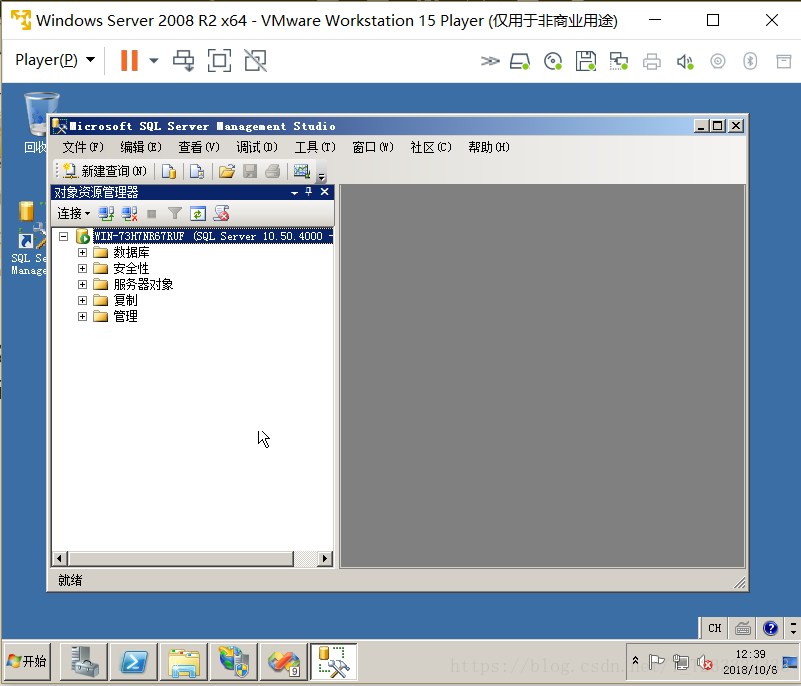Open the dropdown arrow next to pause
This screenshot has width=801, height=686.
pyautogui.click(x=154, y=61)
